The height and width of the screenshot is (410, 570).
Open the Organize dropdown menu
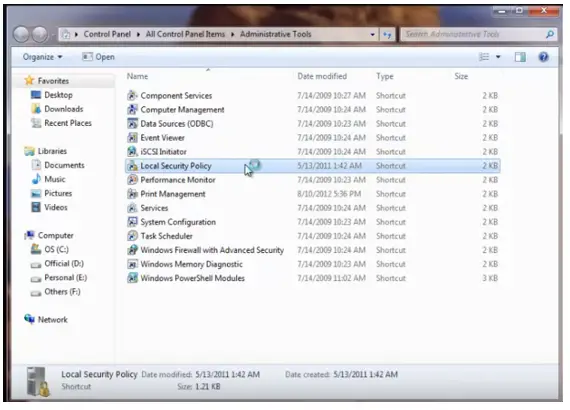click(42, 57)
